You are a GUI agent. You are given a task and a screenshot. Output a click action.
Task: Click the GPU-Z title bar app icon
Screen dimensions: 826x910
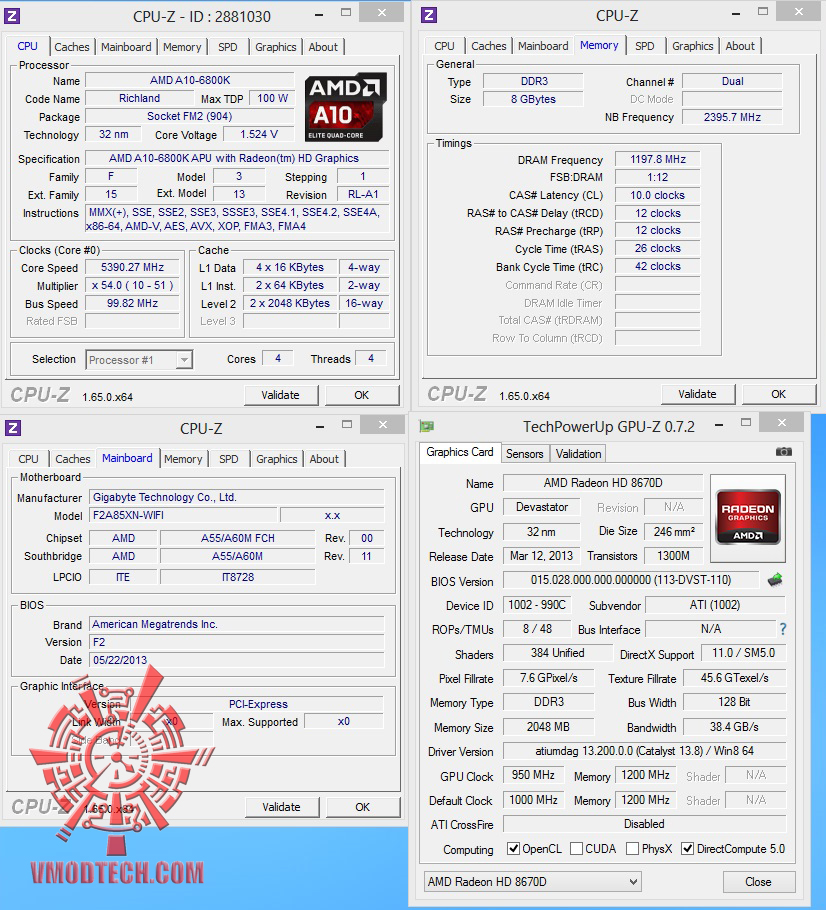pyautogui.click(x=427, y=427)
